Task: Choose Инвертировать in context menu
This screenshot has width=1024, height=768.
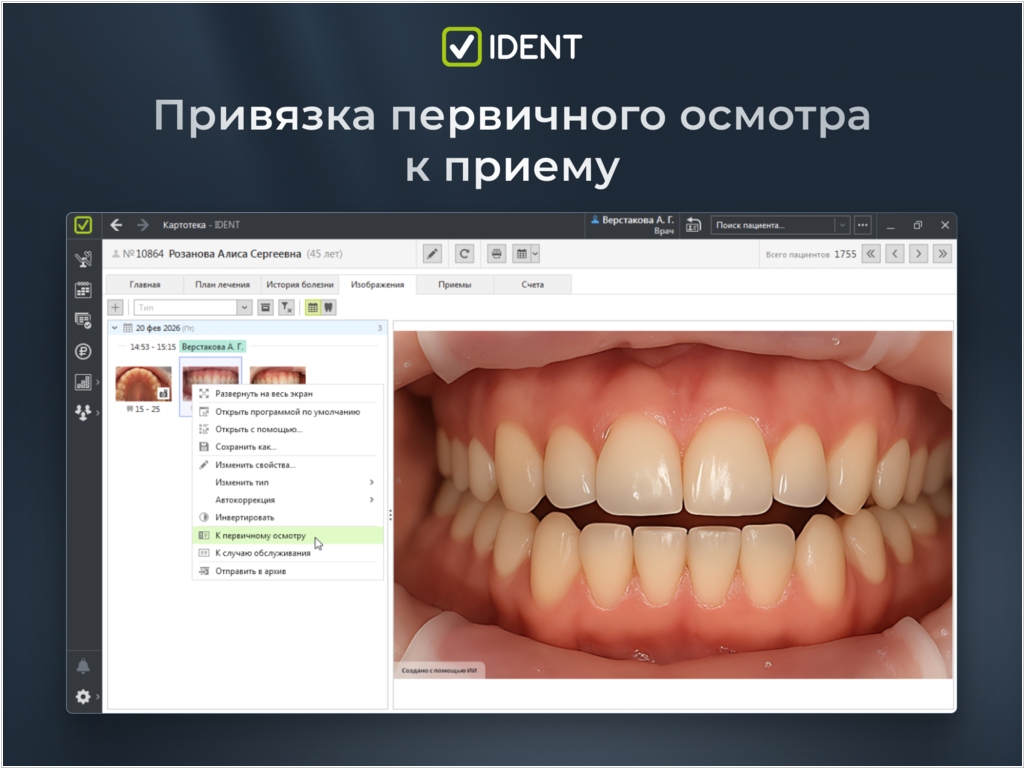Action: (x=244, y=518)
